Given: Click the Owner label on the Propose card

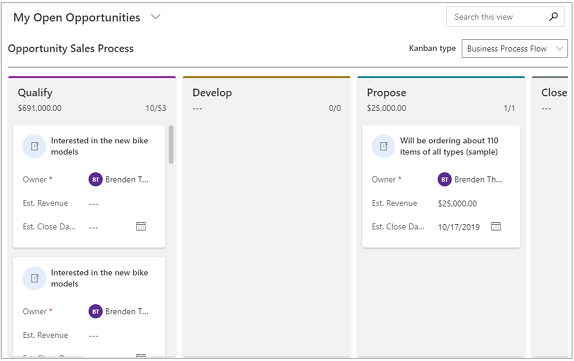Looking at the screenshot, I should click(384, 179).
